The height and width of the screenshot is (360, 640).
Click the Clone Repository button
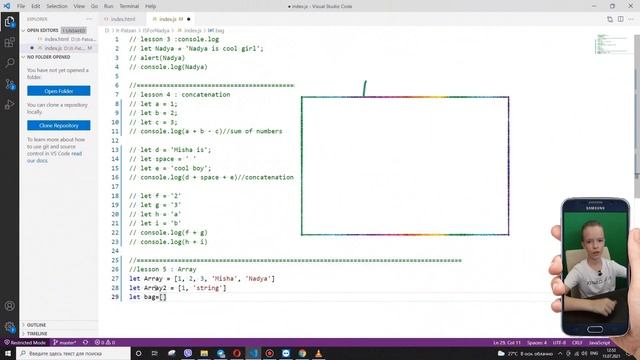tap(59, 125)
